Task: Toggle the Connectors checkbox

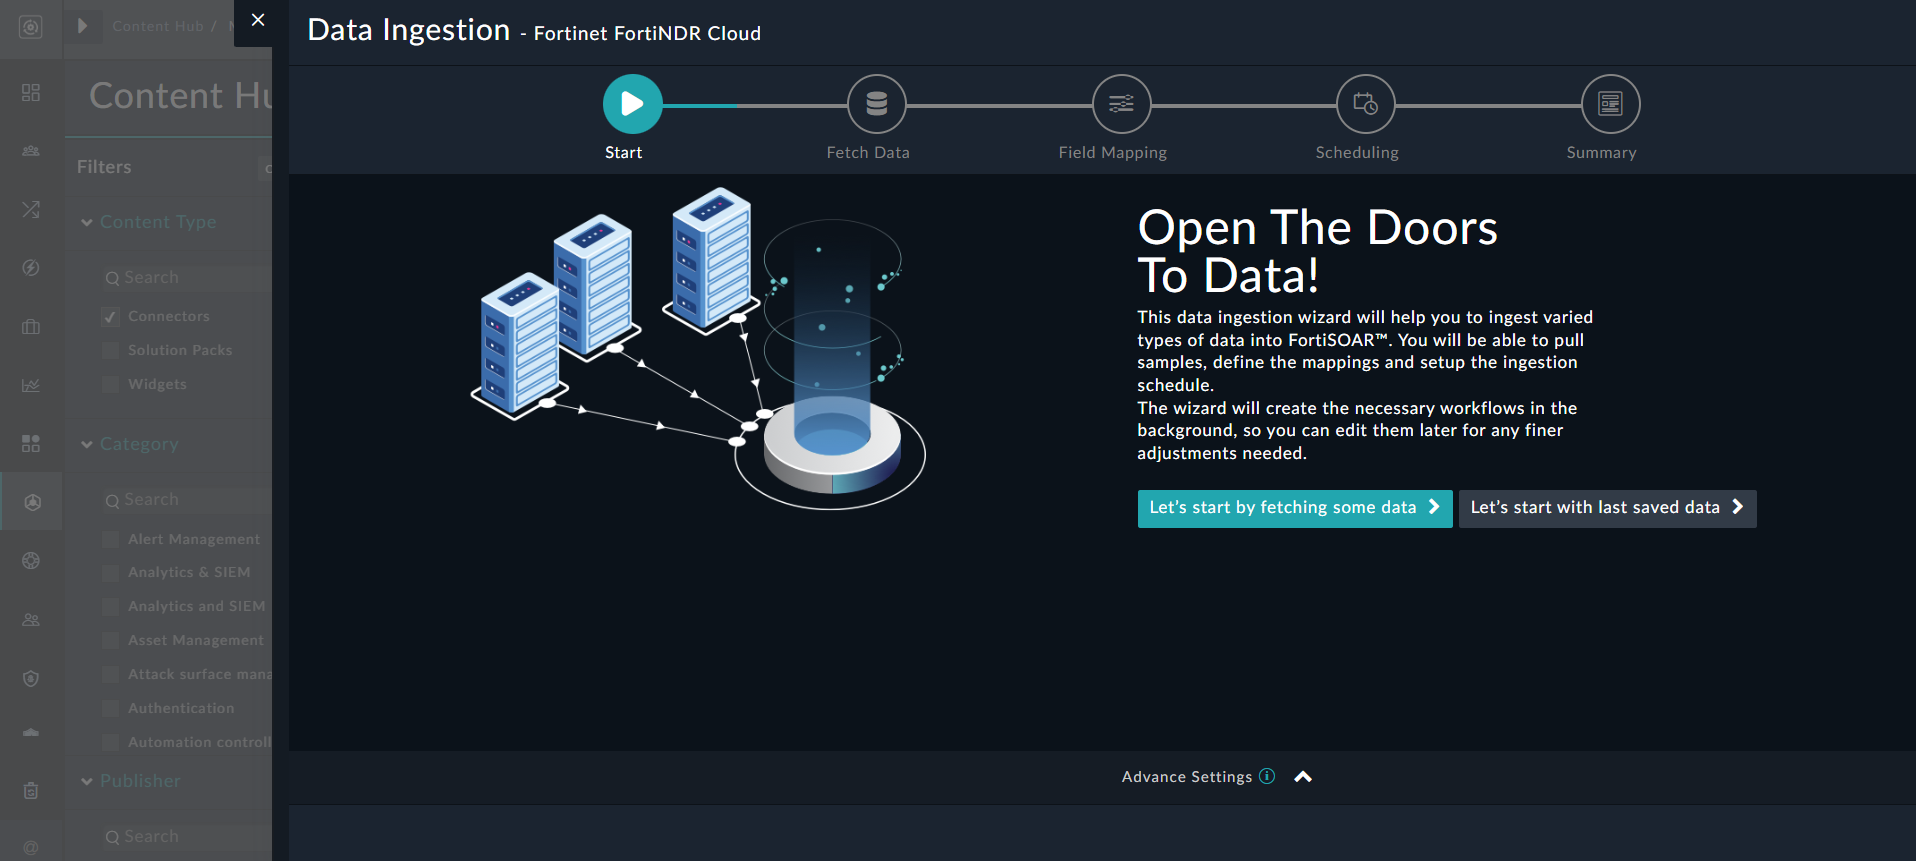Action: (x=111, y=317)
